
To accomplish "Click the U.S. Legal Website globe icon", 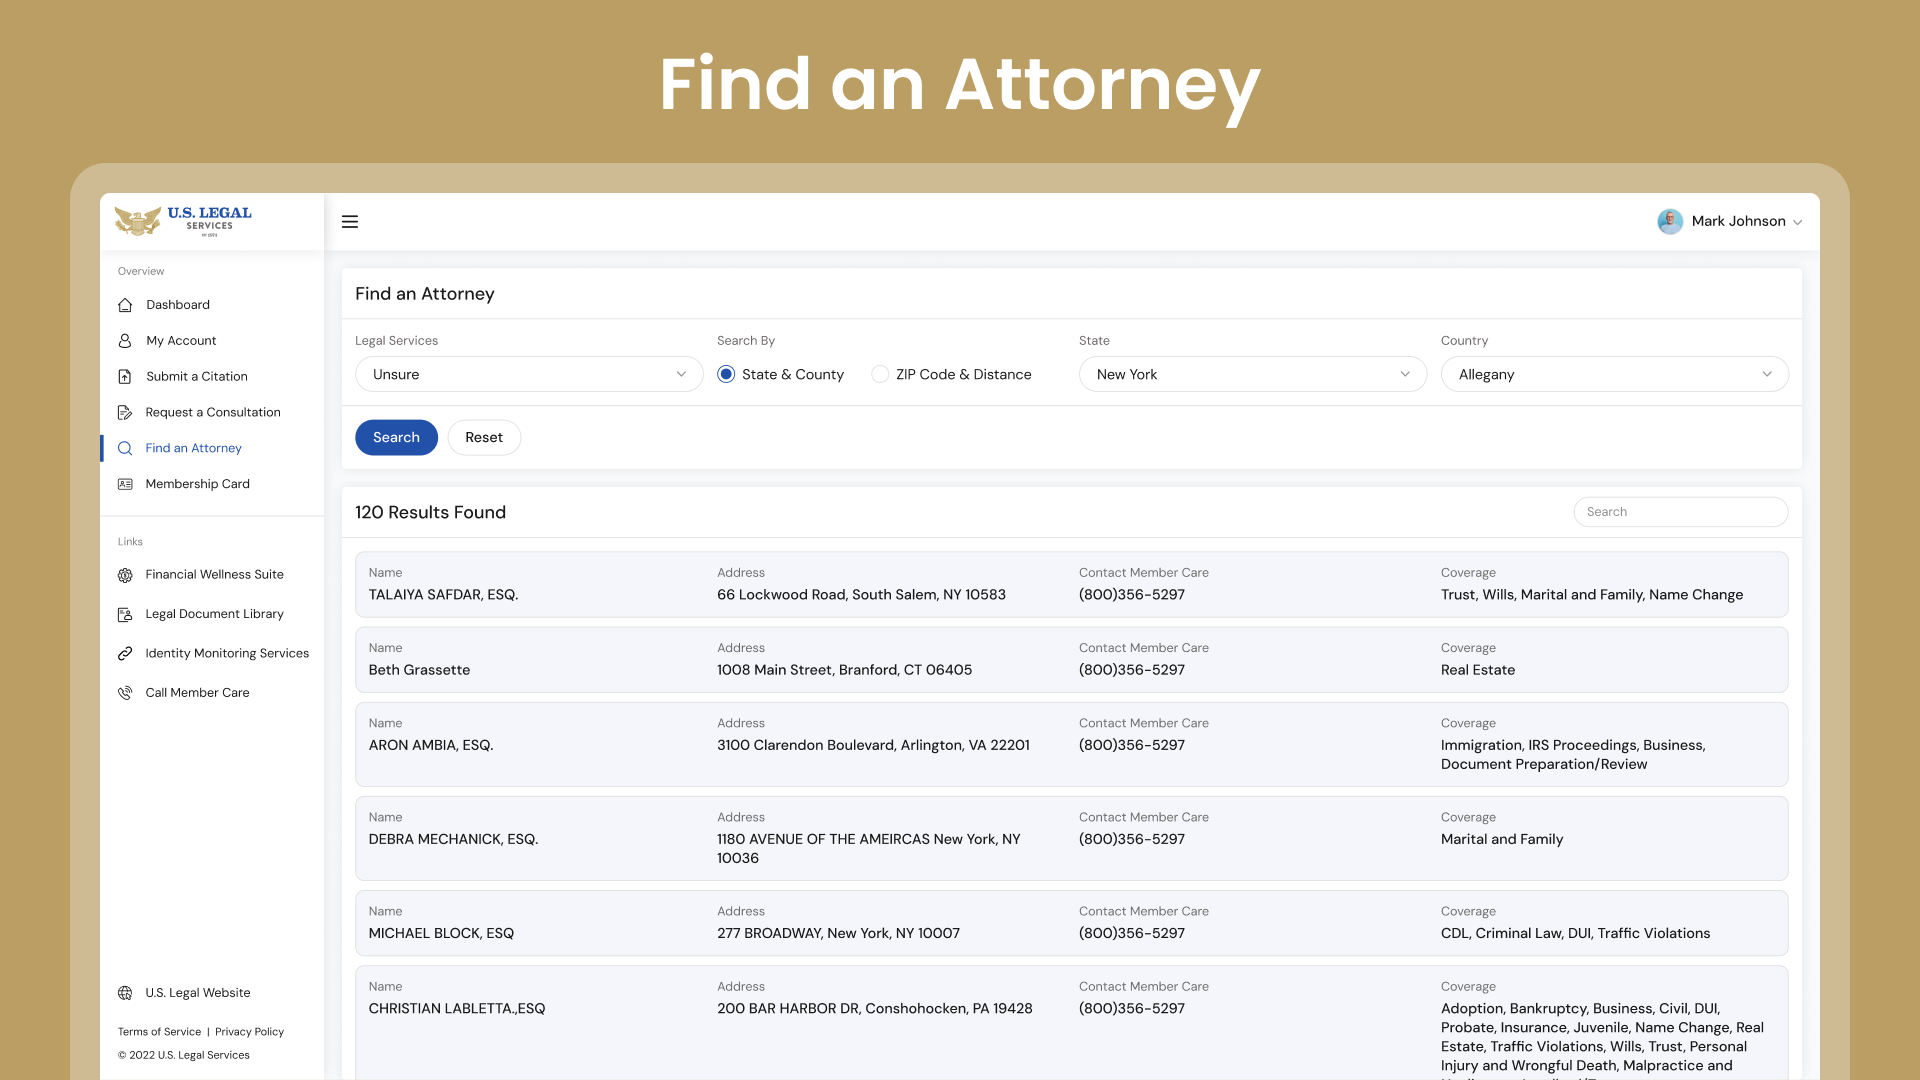I will point(125,993).
